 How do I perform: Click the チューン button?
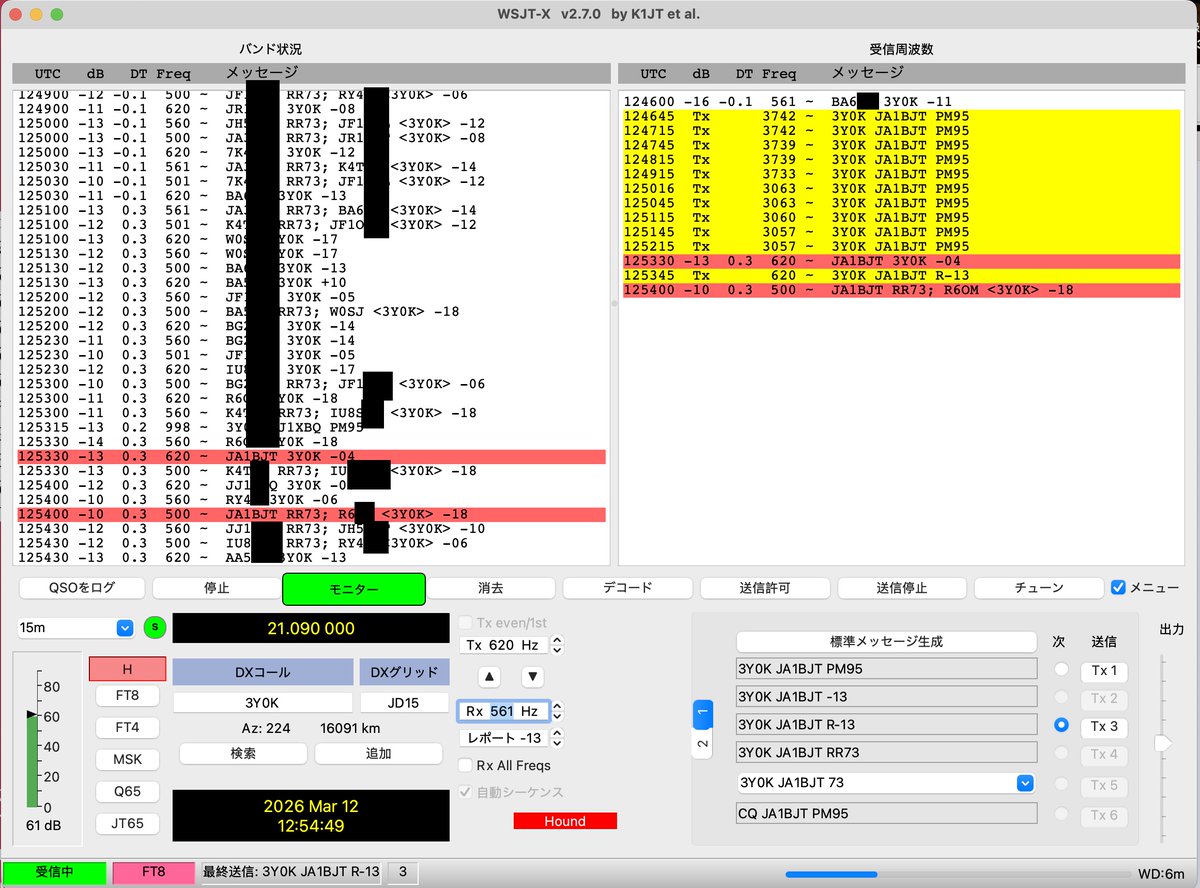pos(1038,588)
